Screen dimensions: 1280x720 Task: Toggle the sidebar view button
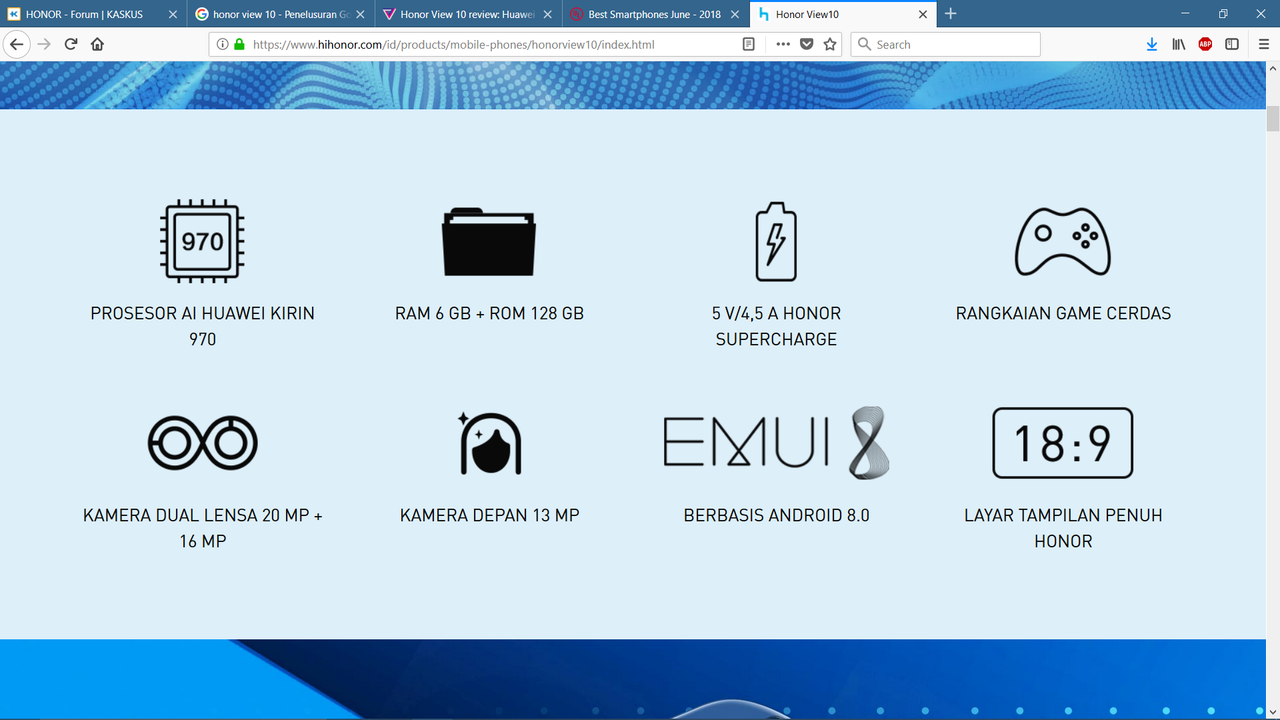(x=1232, y=44)
